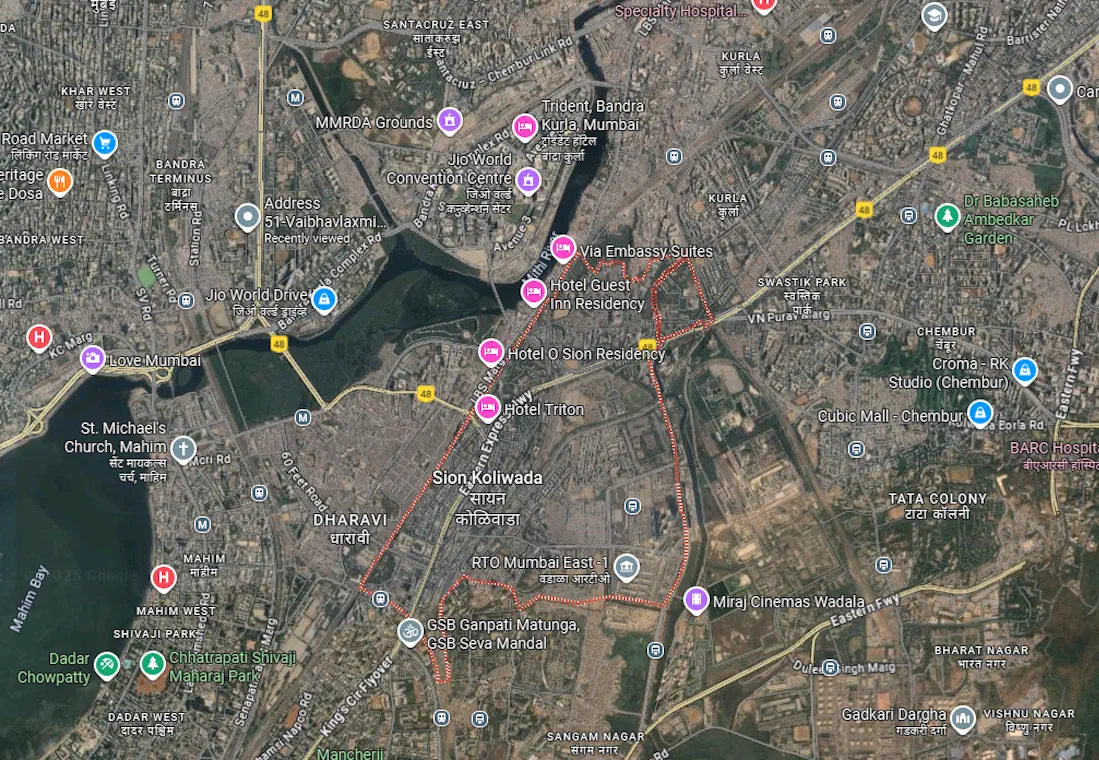Click Dr Babasaheb Ambedkar Garden marker

[948, 216]
